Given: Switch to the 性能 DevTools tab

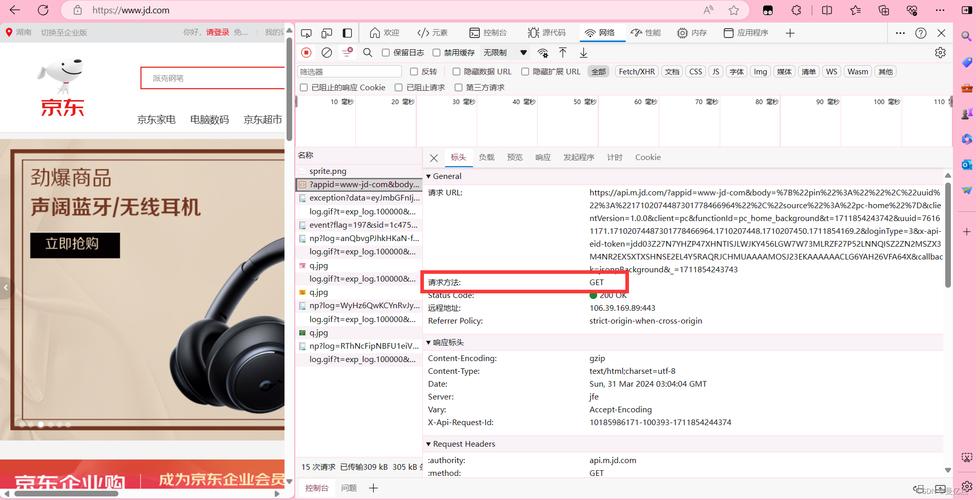Looking at the screenshot, I should point(645,33).
